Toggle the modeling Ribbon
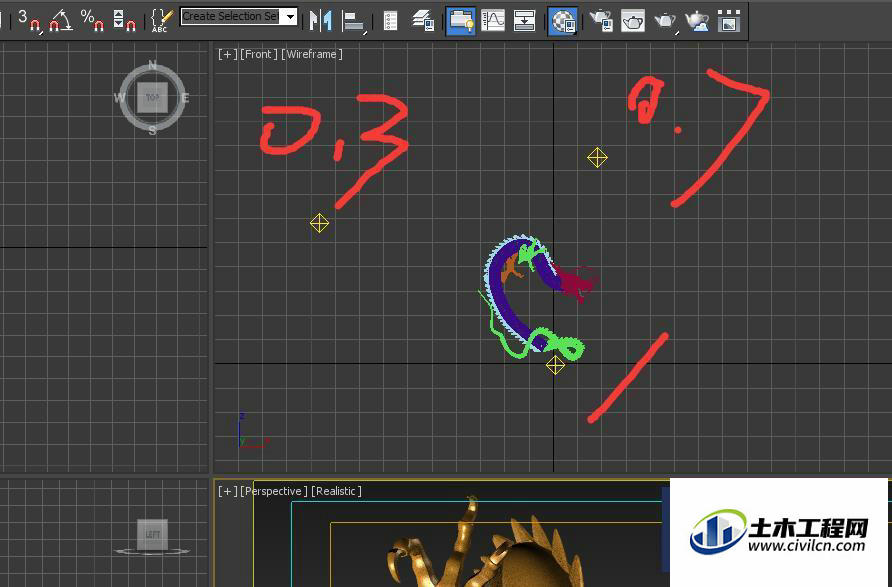This screenshot has width=892, height=587. 461,21
